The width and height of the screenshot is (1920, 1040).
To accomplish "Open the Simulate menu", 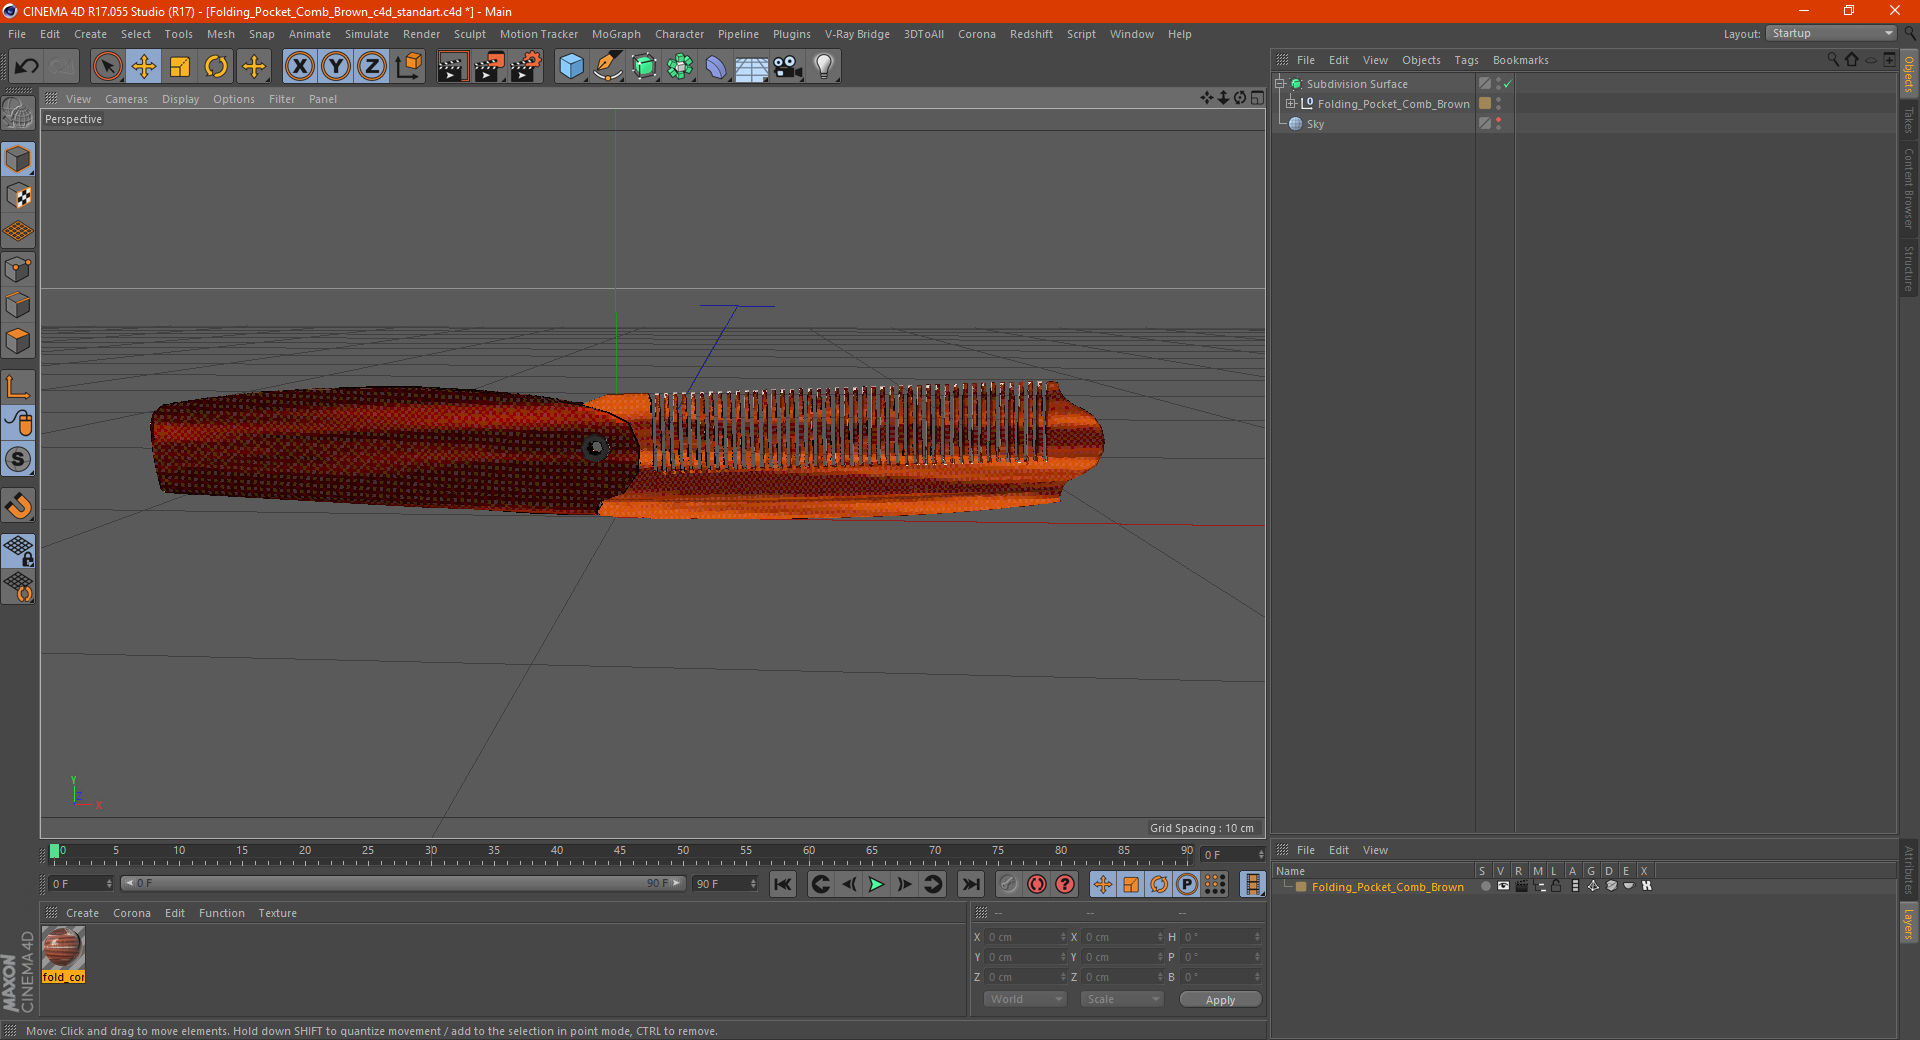I will click(367, 34).
